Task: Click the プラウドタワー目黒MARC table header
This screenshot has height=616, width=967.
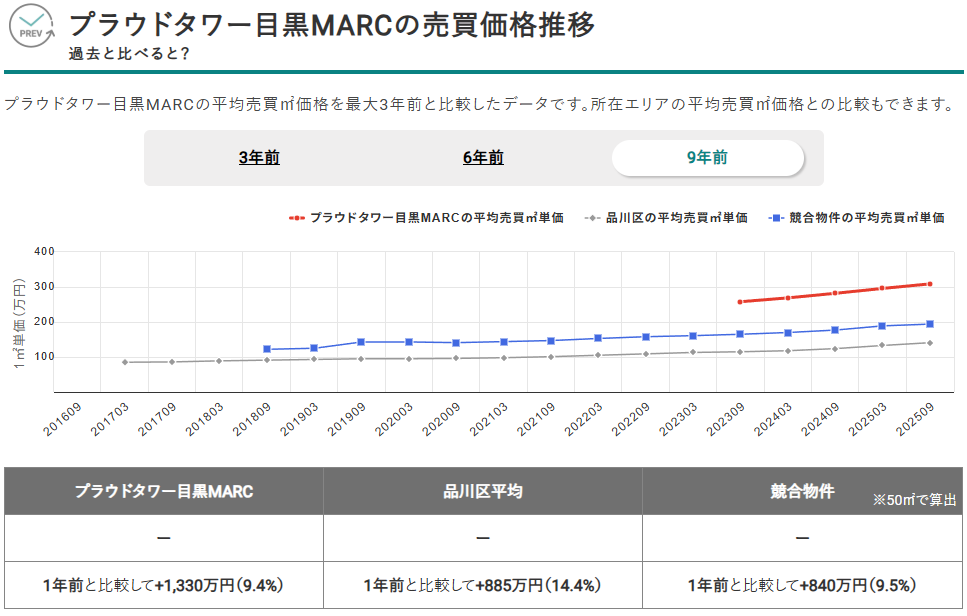Action: 164,491
